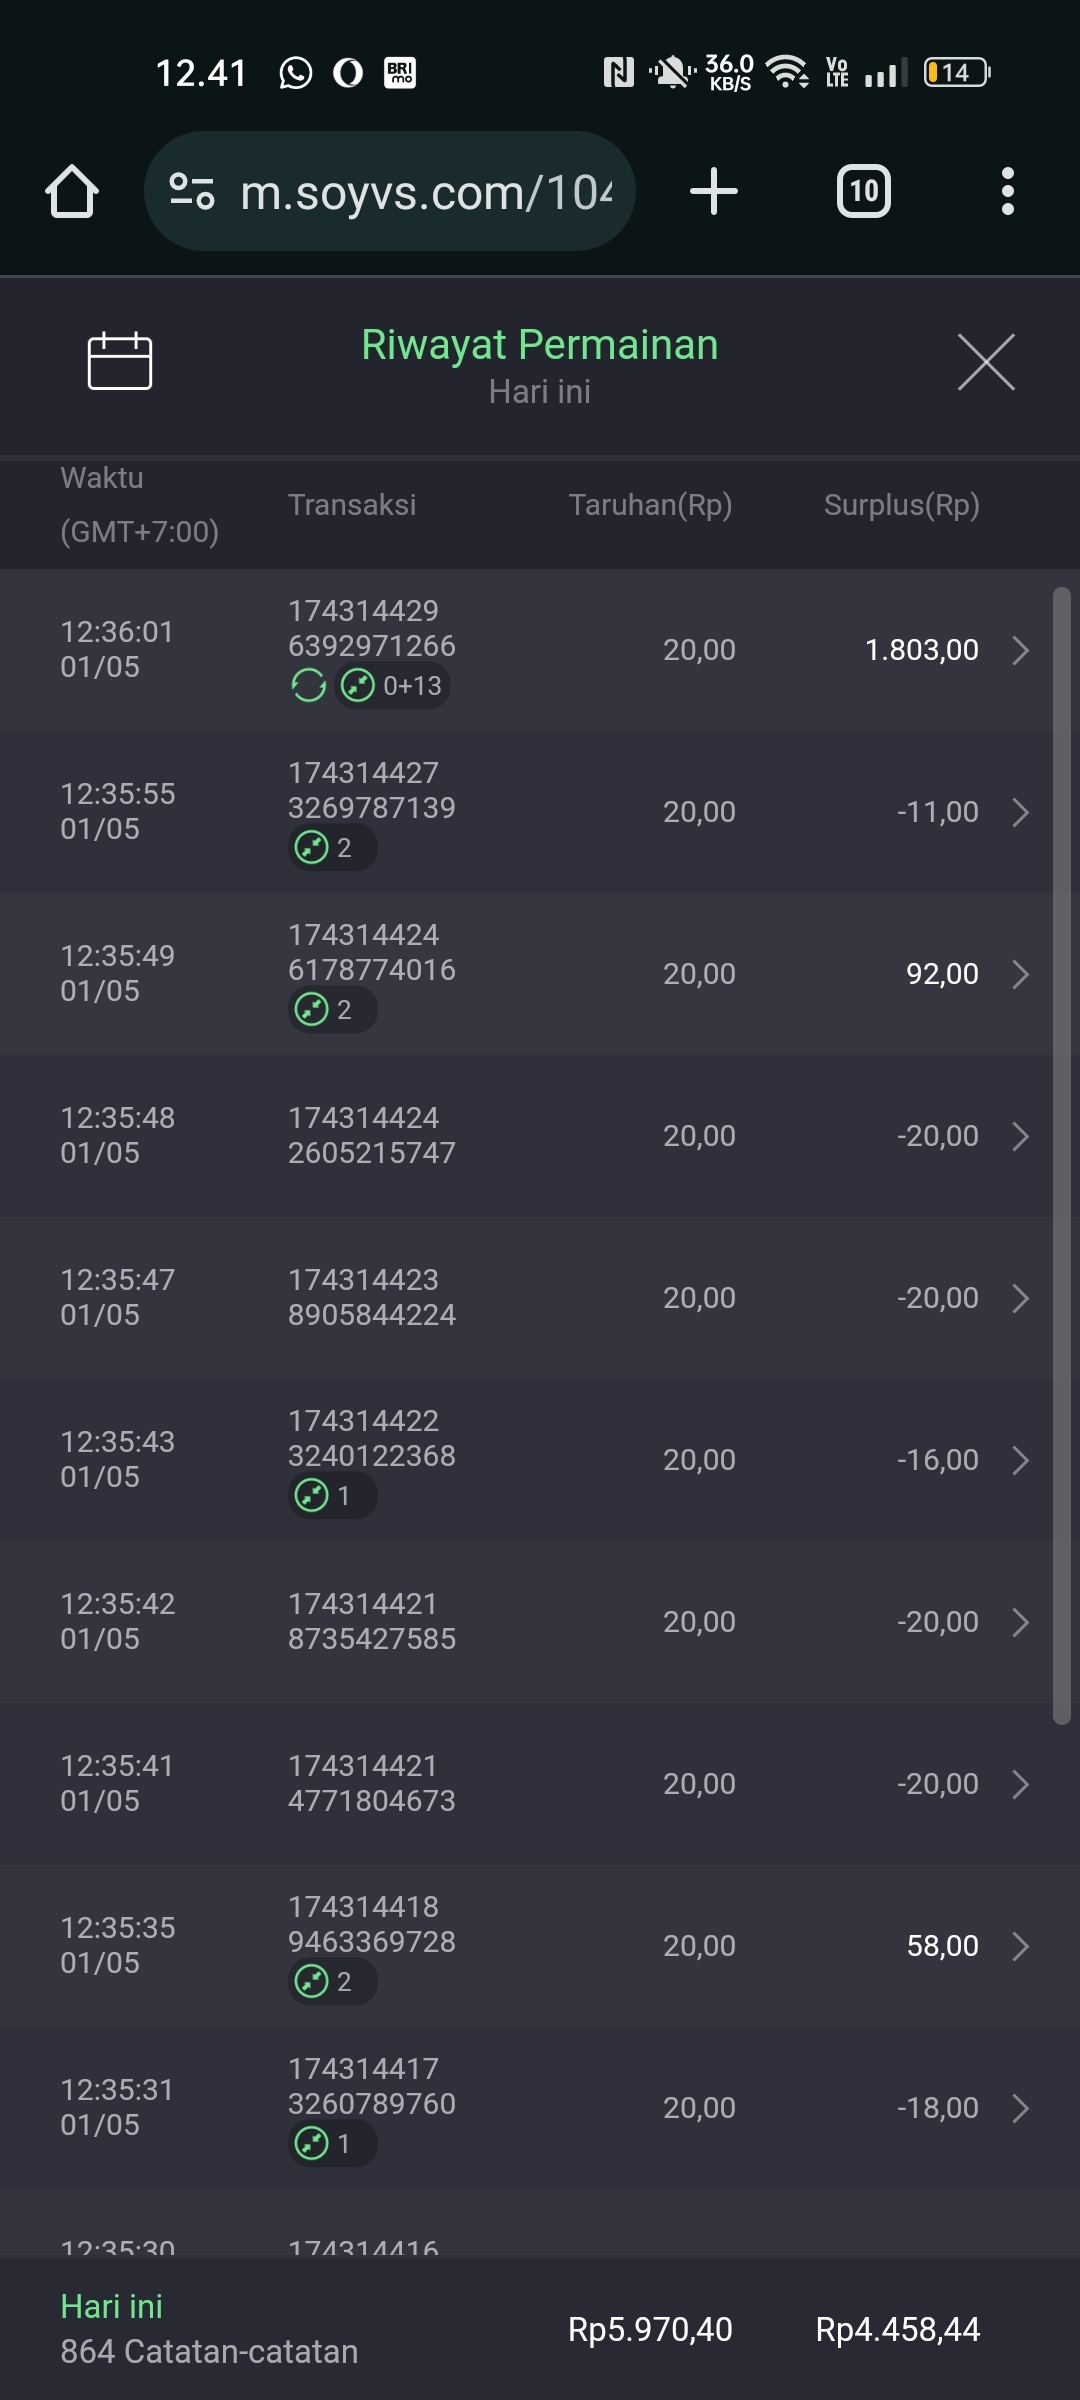Expand the -11,00 surplus transaction details
The image size is (1080, 2400).
click(1020, 812)
